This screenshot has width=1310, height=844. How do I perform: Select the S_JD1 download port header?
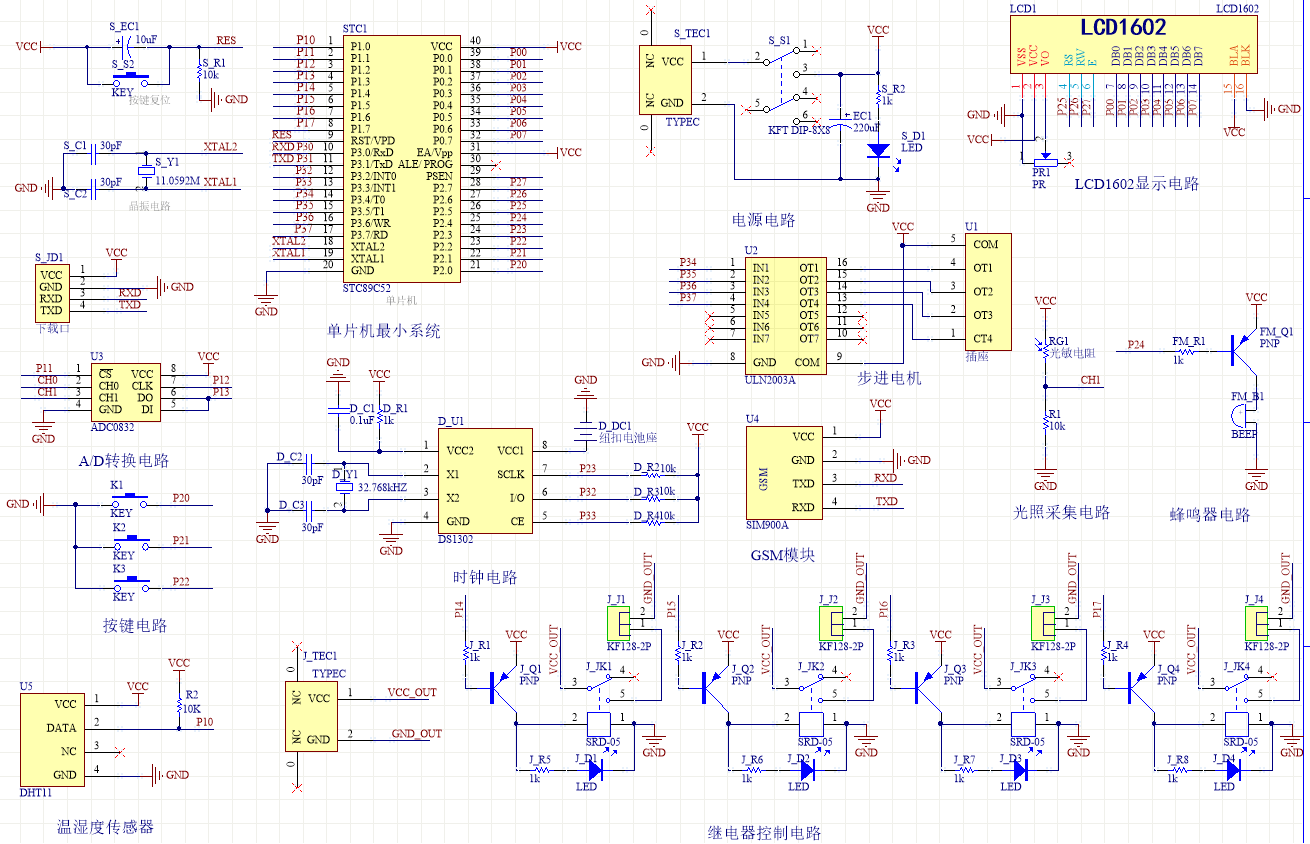click(51, 292)
